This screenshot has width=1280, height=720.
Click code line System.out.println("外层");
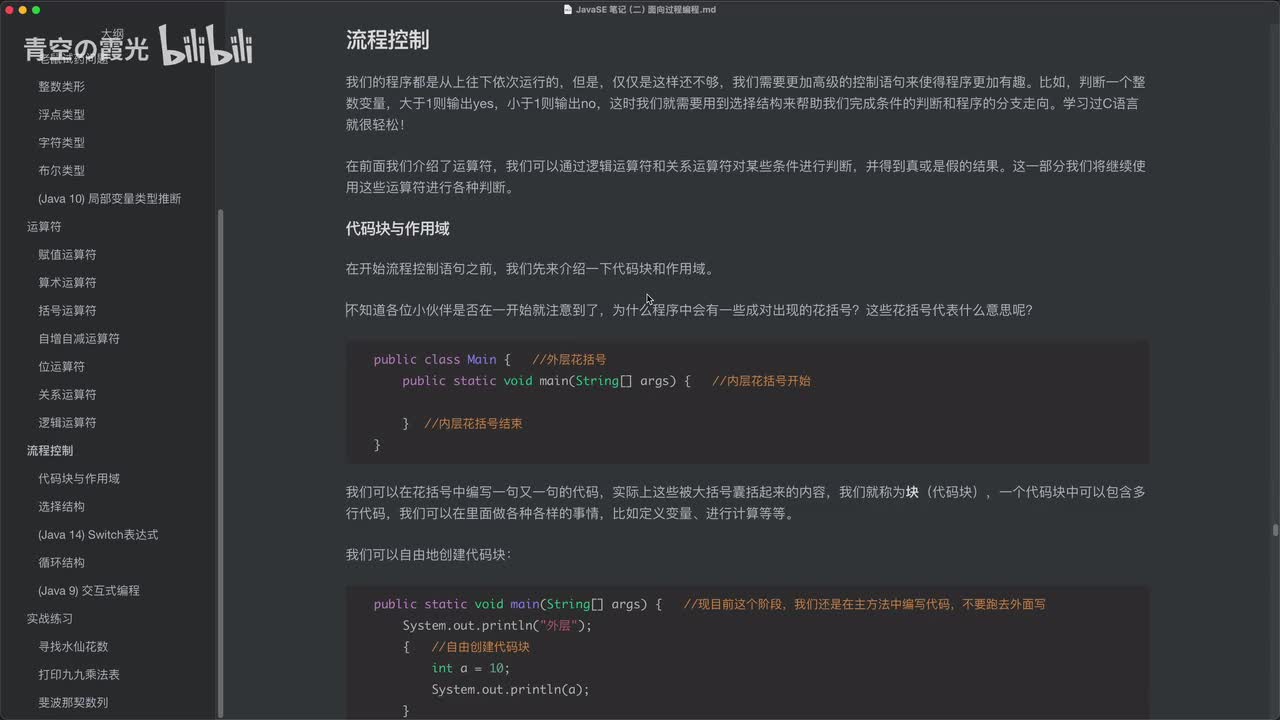pos(497,626)
